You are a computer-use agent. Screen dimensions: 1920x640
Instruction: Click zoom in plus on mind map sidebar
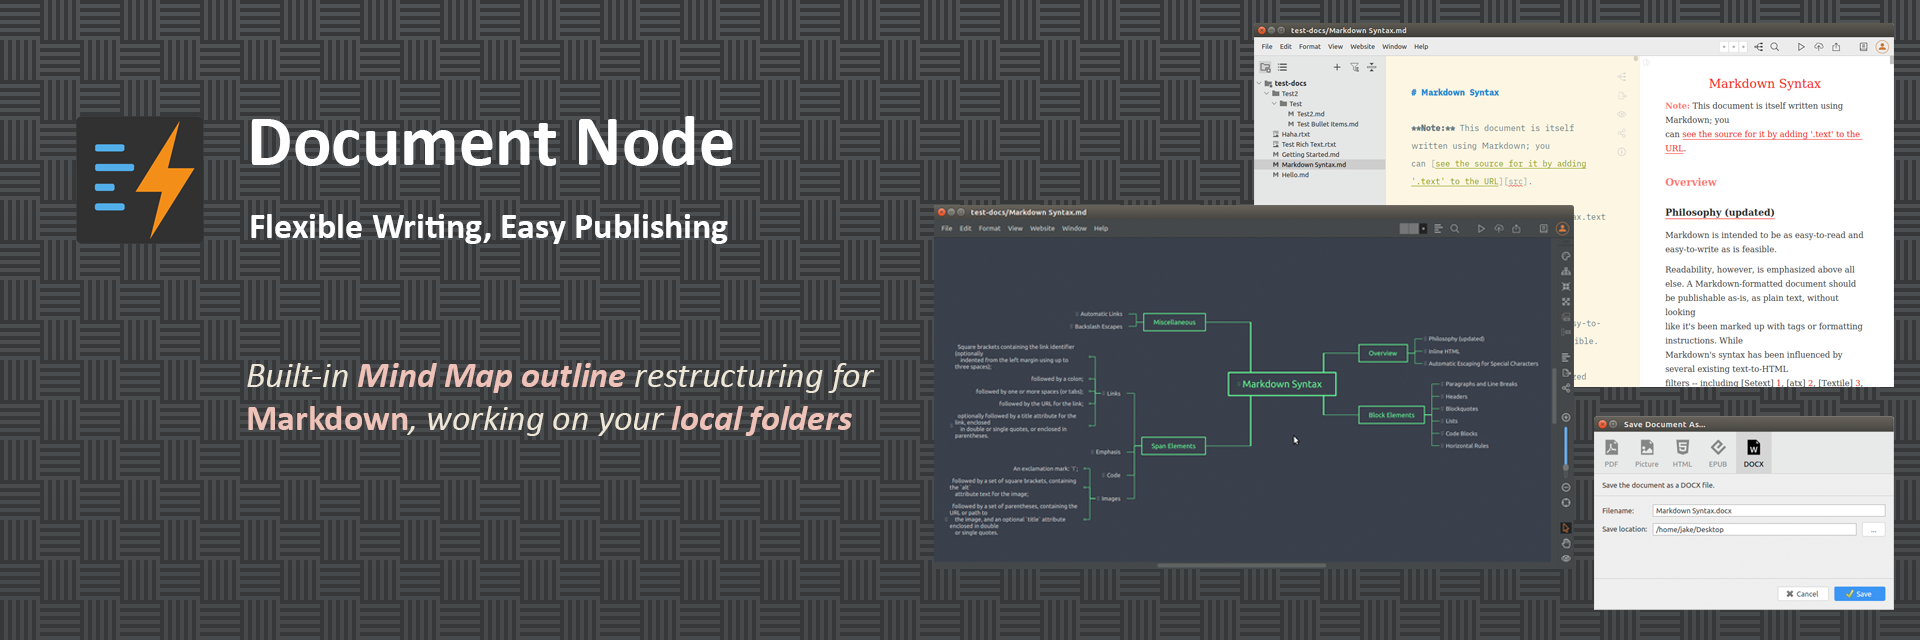[1566, 417]
